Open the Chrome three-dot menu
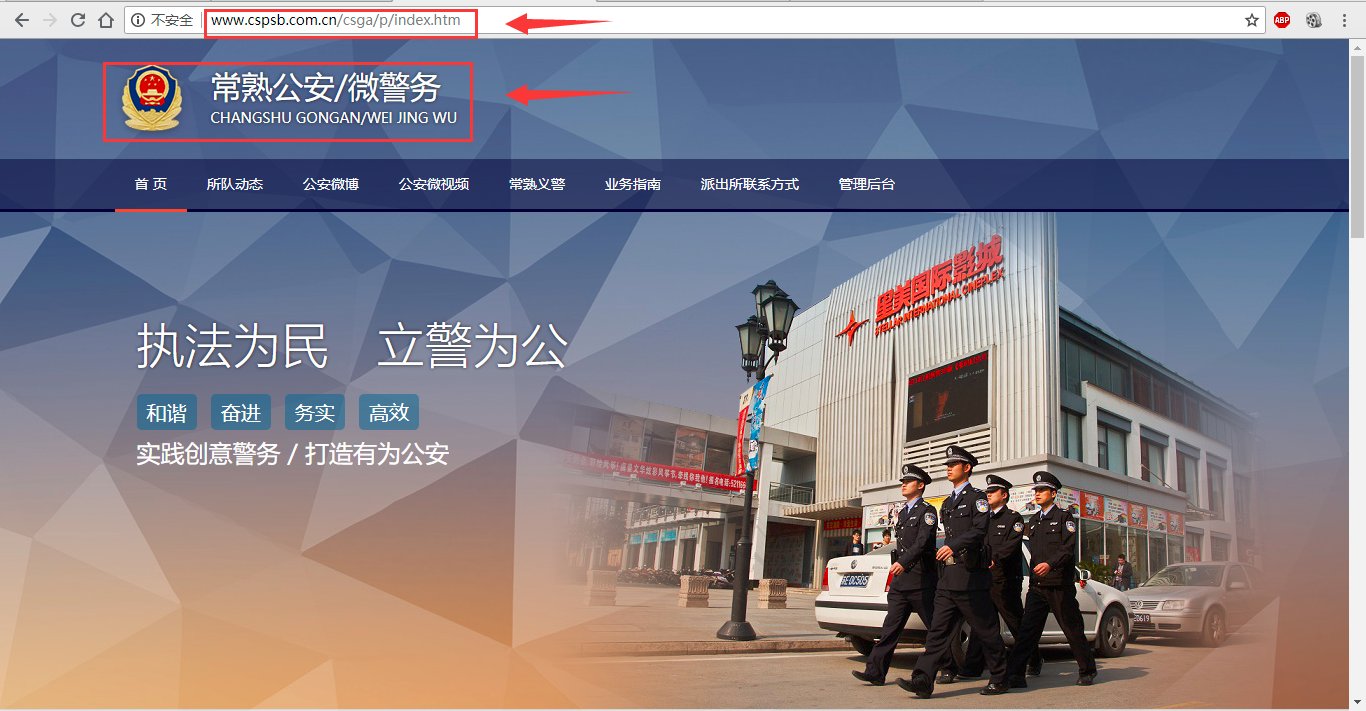The image size is (1366, 711). click(x=1345, y=19)
